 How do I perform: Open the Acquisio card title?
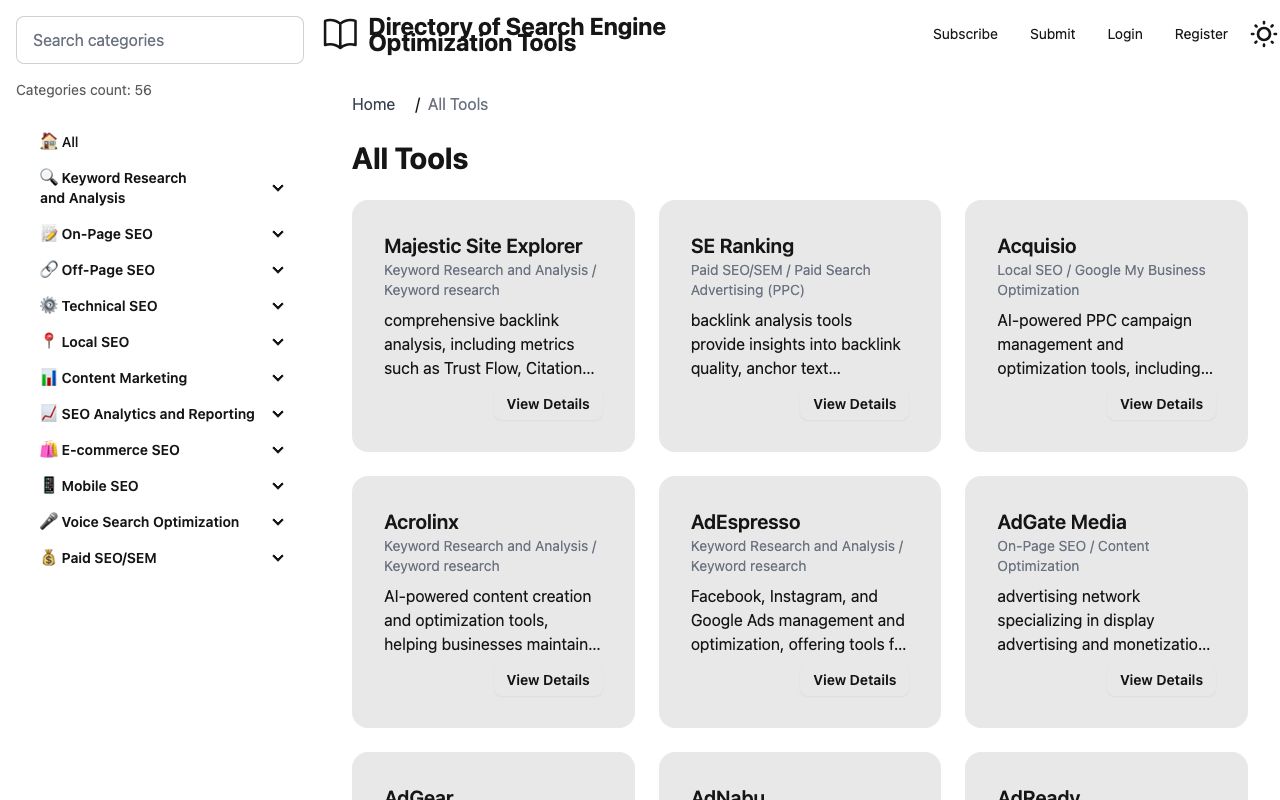[1037, 246]
